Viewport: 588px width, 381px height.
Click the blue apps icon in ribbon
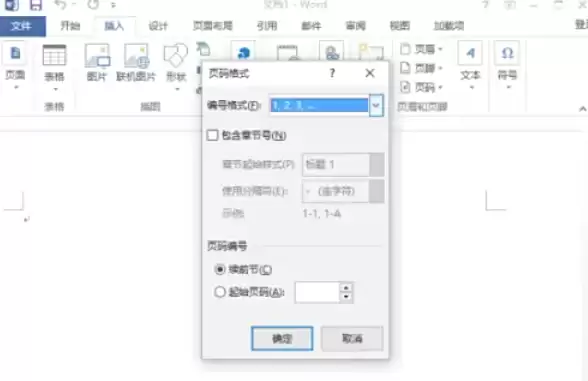(243, 52)
